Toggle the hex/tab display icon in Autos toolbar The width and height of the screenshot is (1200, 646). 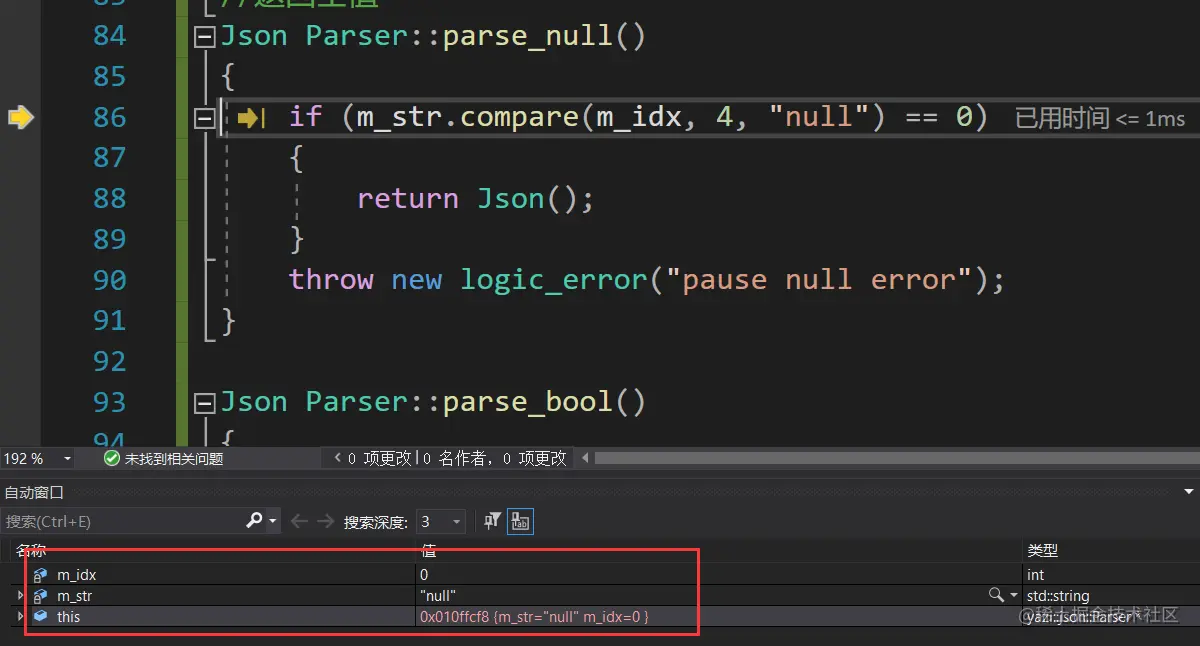[521, 520]
